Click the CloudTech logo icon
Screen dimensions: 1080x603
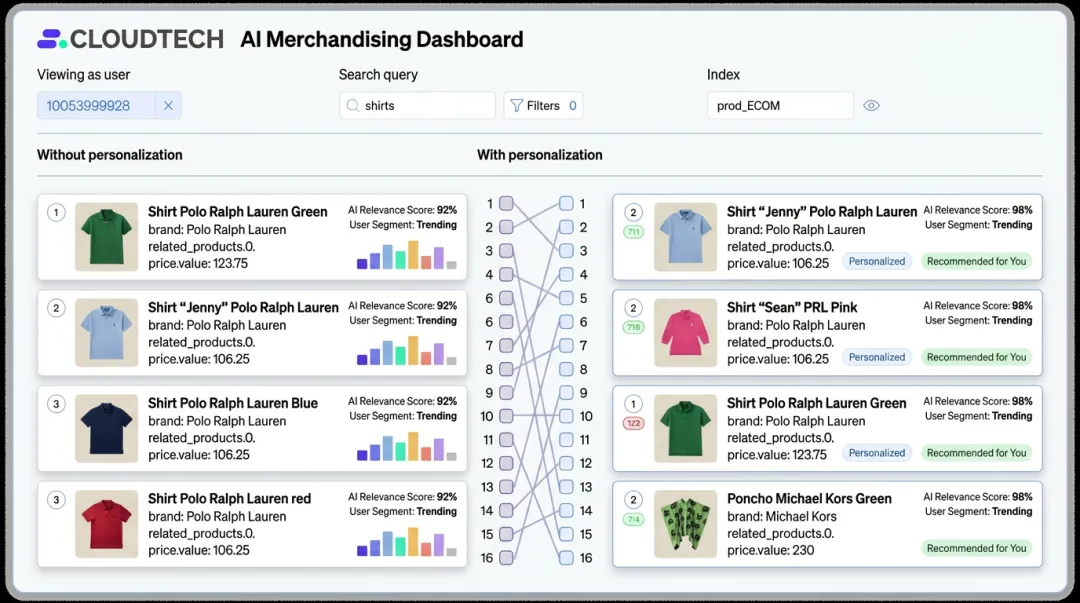pos(52,39)
